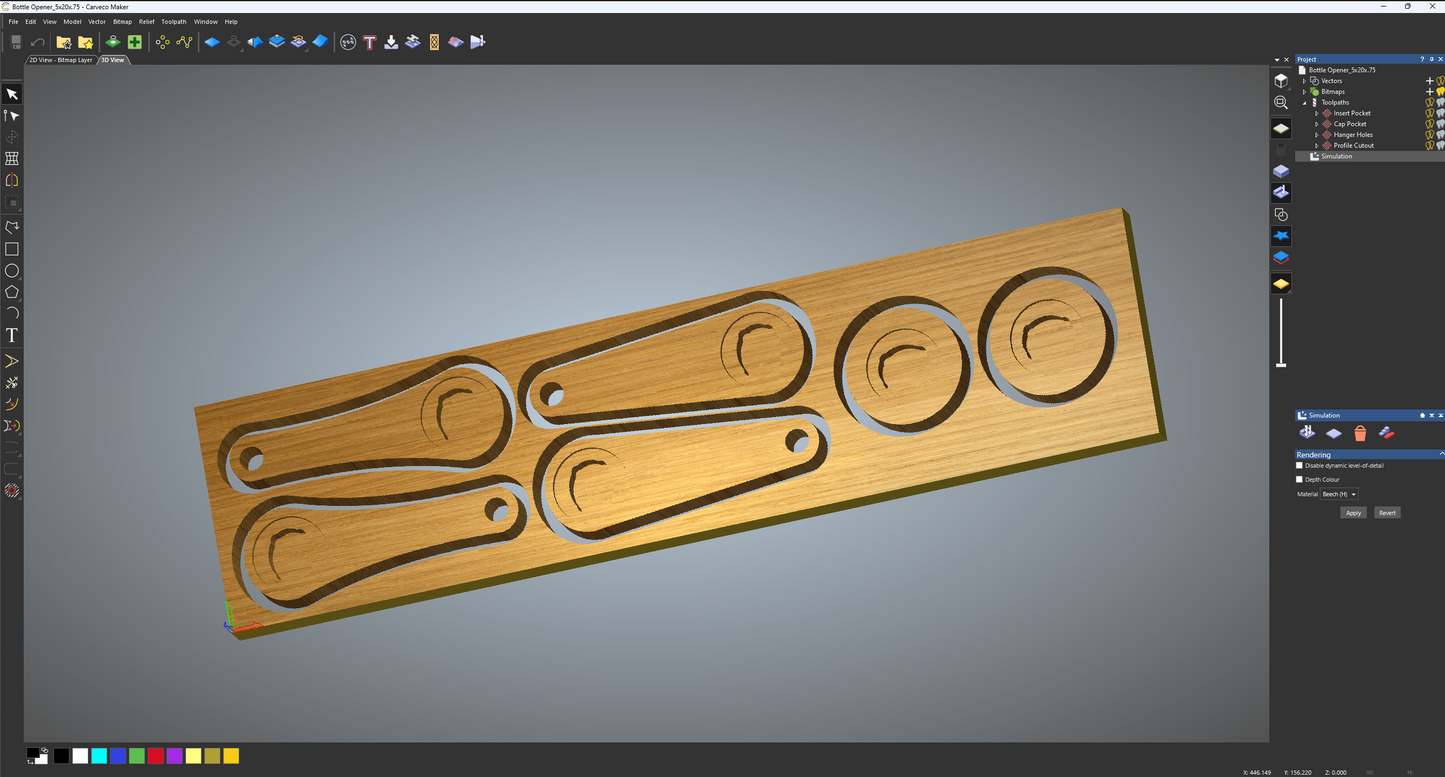This screenshot has height=777, width=1445.
Task: Click the orange bucket delete simulation icon
Action: 1360,433
